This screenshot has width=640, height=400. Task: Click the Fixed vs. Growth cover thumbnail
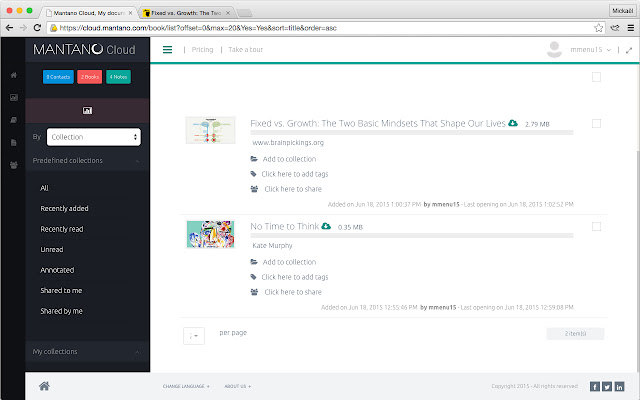point(211,130)
